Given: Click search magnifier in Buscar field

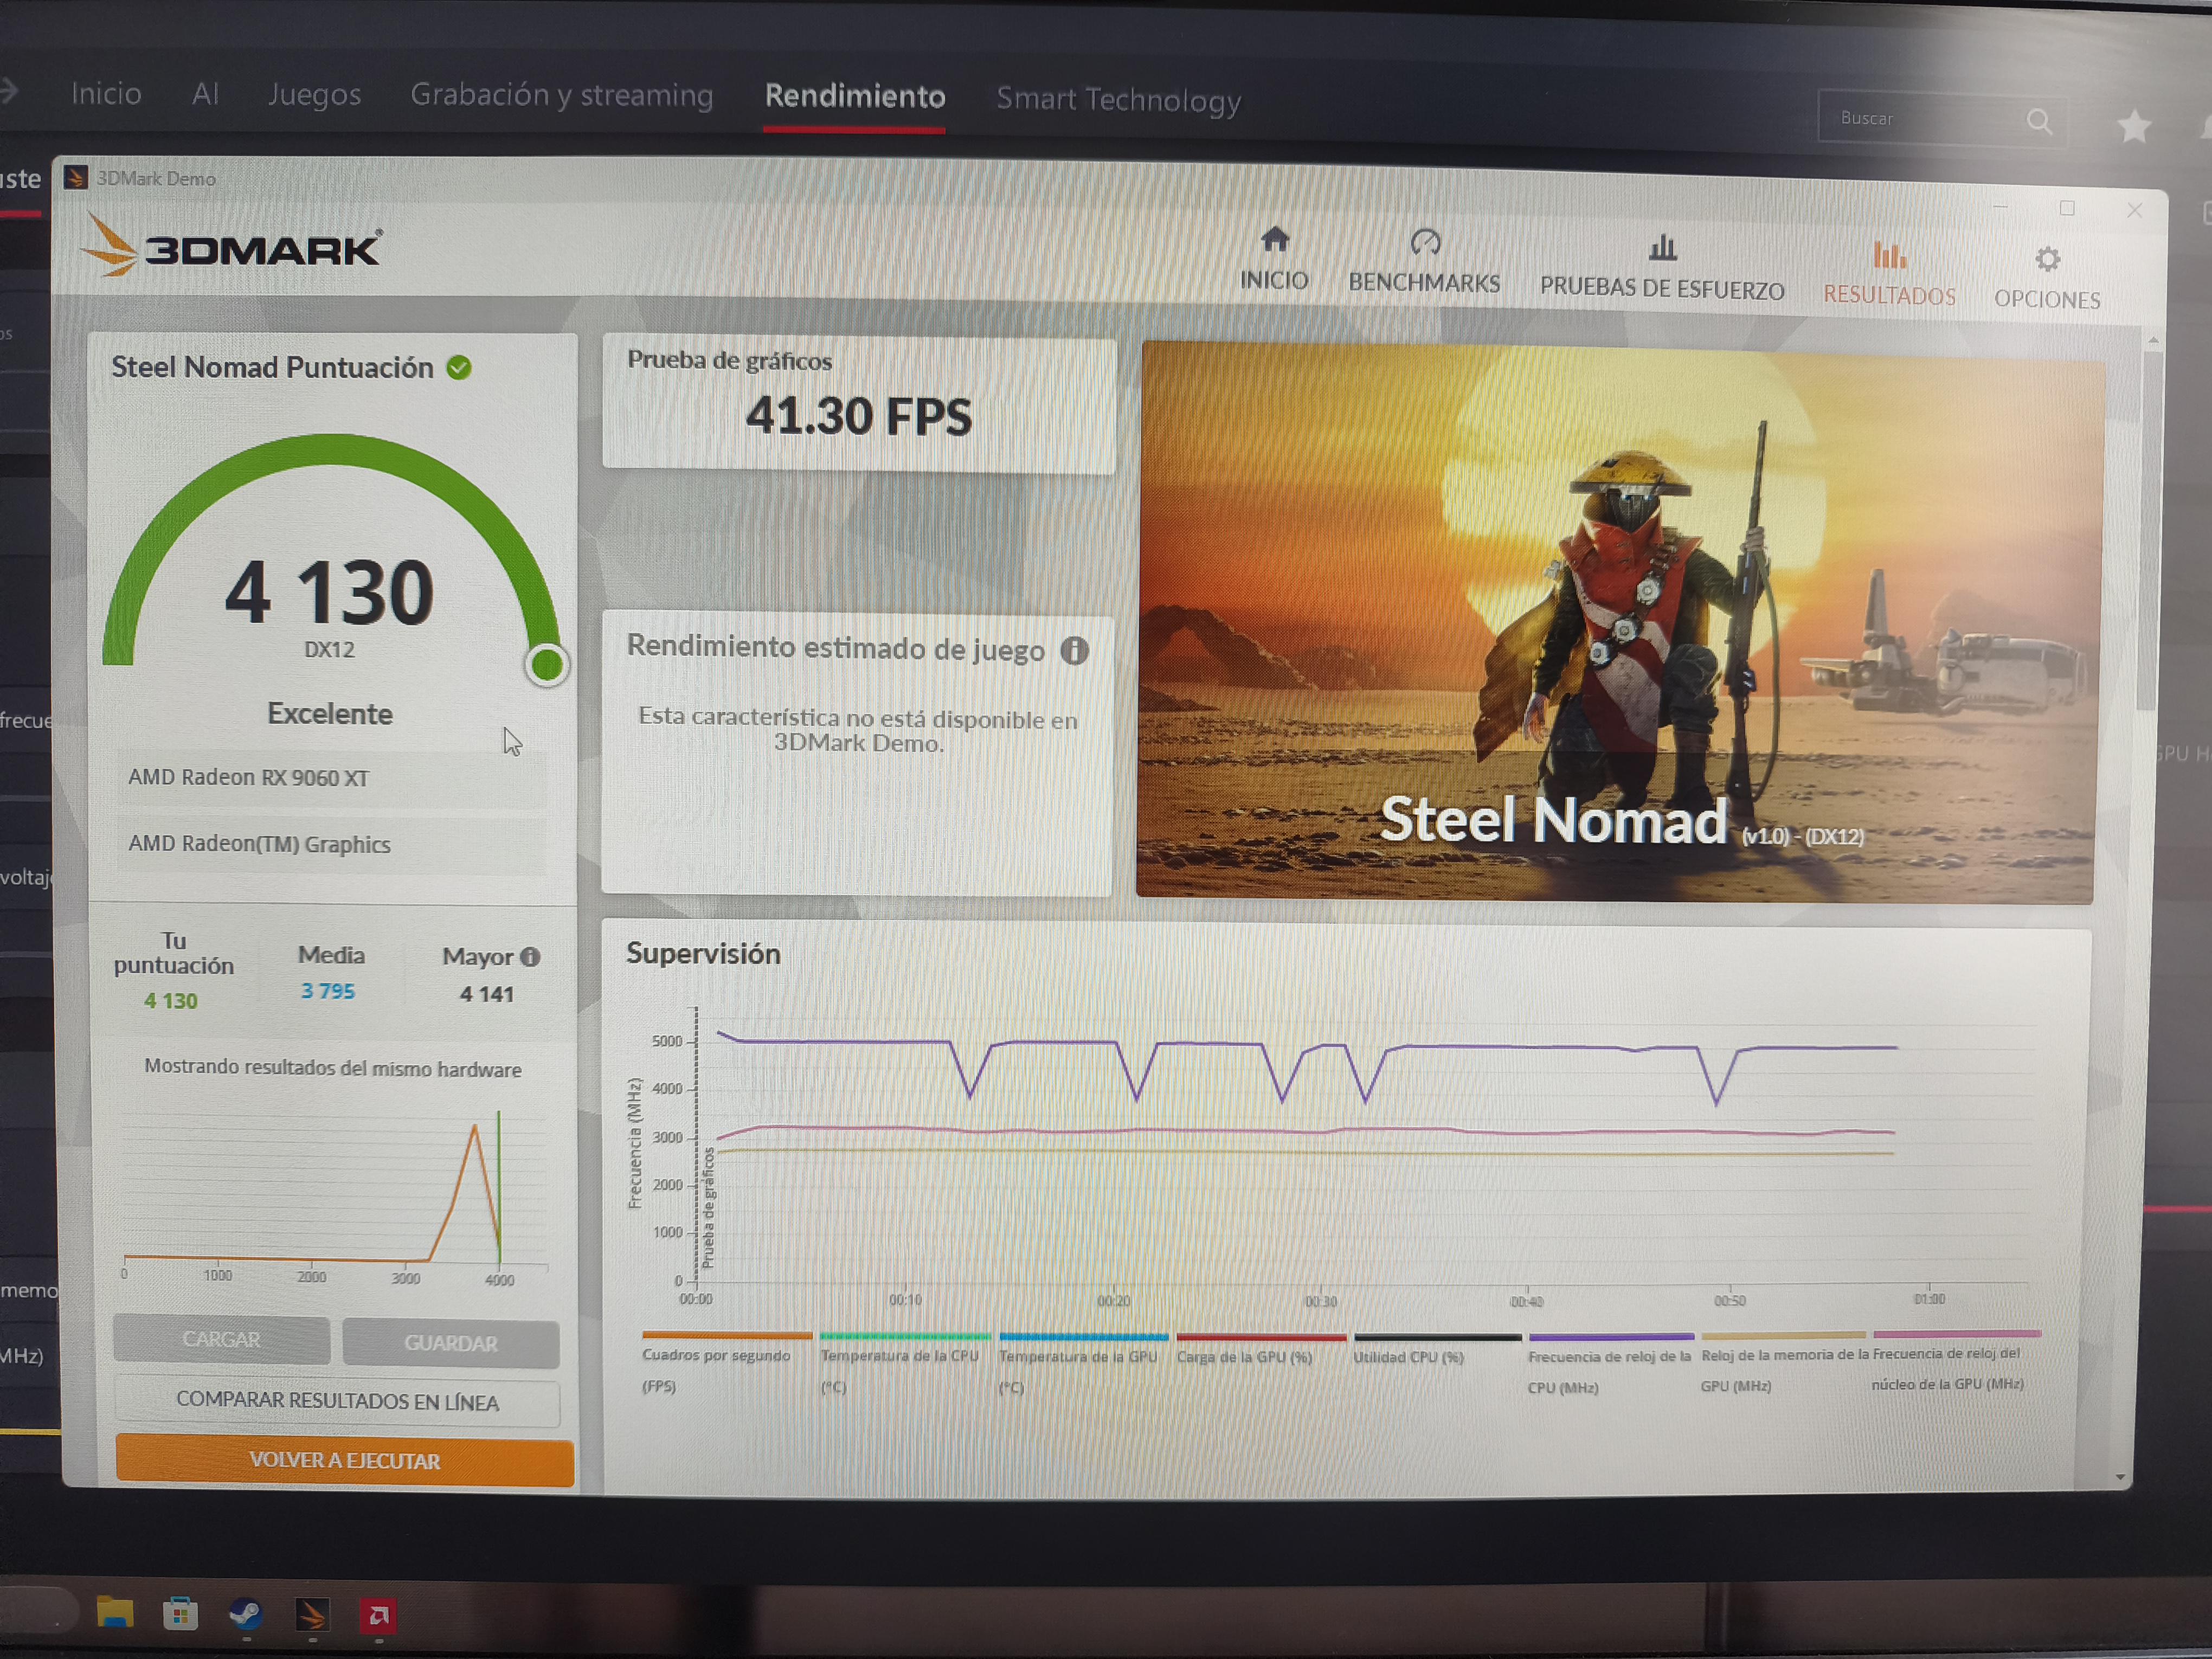Looking at the screenshot, I should tap(2039, 122).
